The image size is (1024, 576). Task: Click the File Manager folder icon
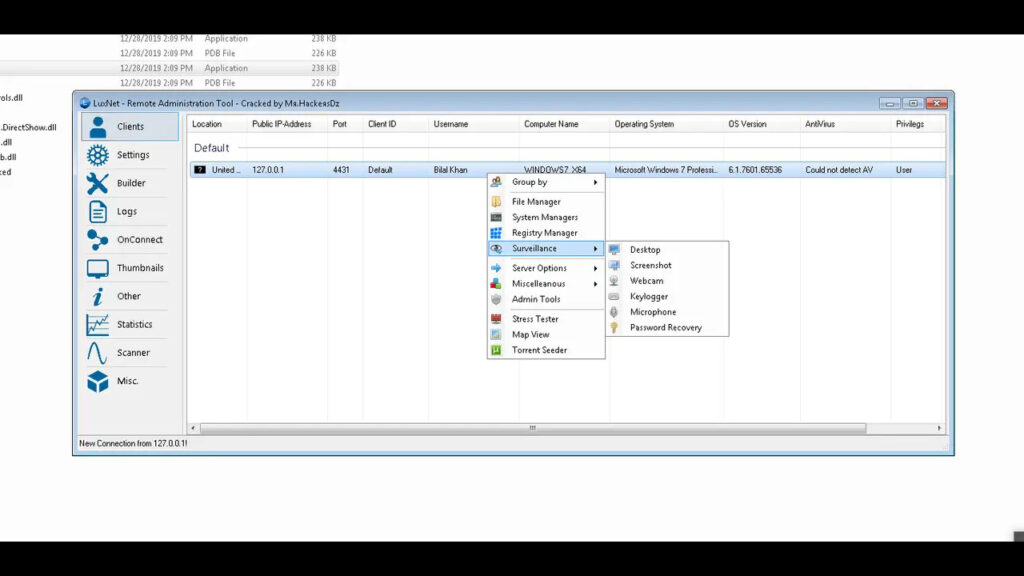(x=496, y=202)
